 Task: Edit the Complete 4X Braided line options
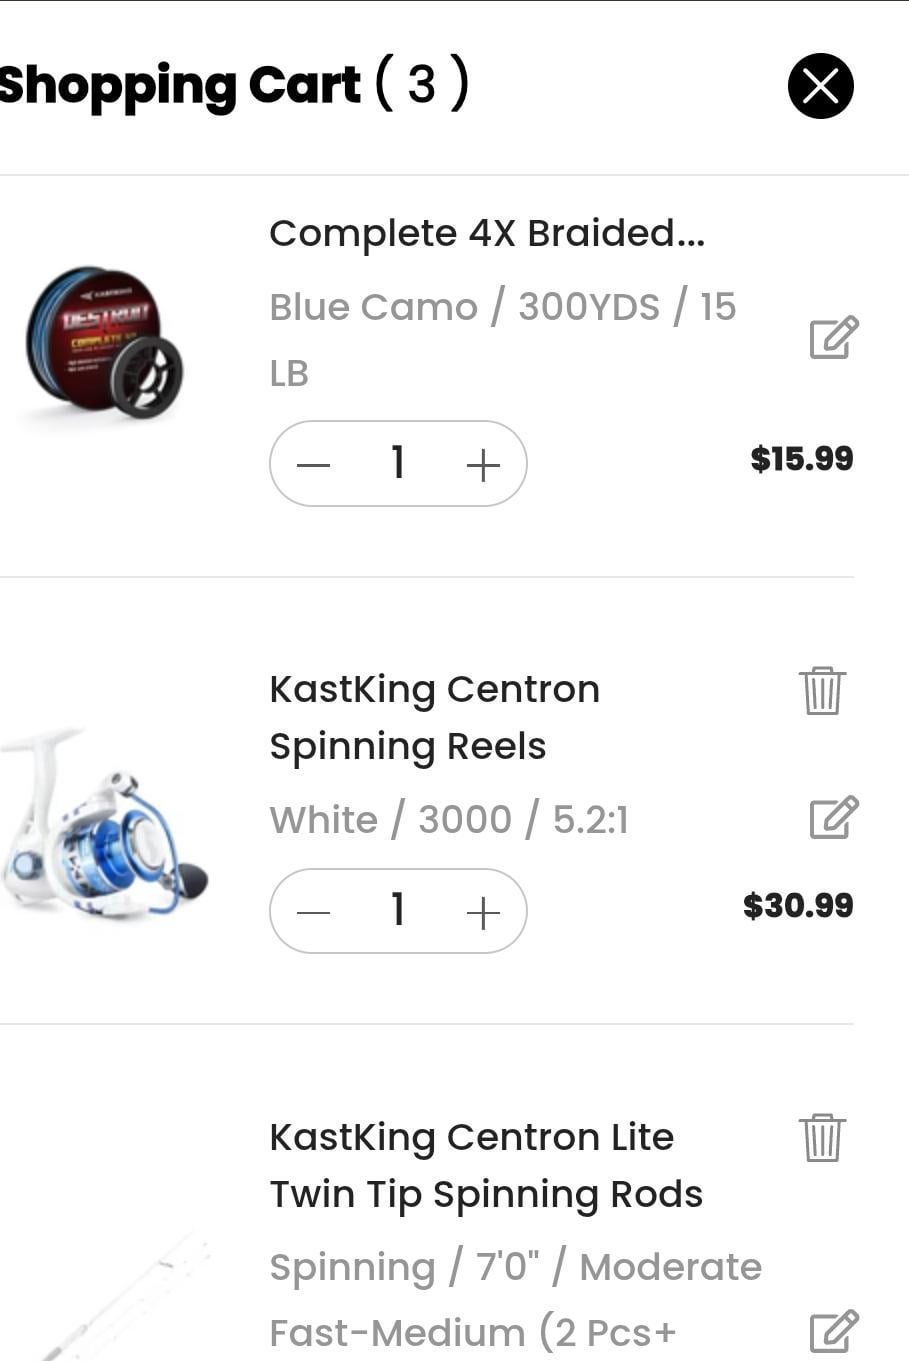[x=834, y=338]
